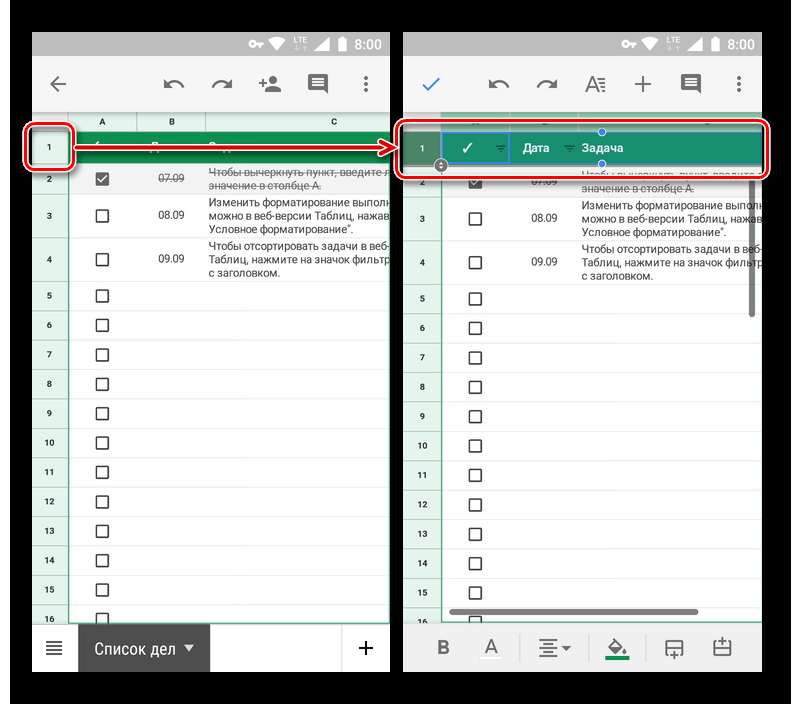Screen dimensions: 794x704
Task: Open three-dot overflow menu in right screen
Action: pos(739,84)
